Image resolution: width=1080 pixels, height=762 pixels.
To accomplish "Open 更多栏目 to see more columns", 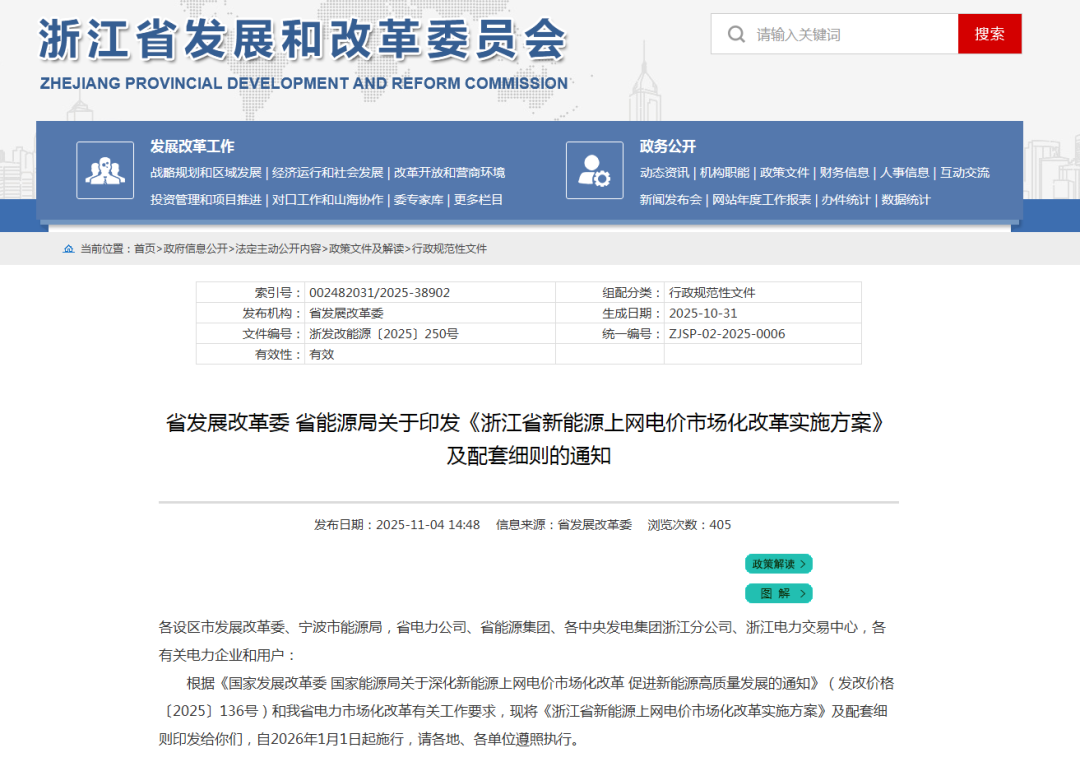I will [480, 198].
